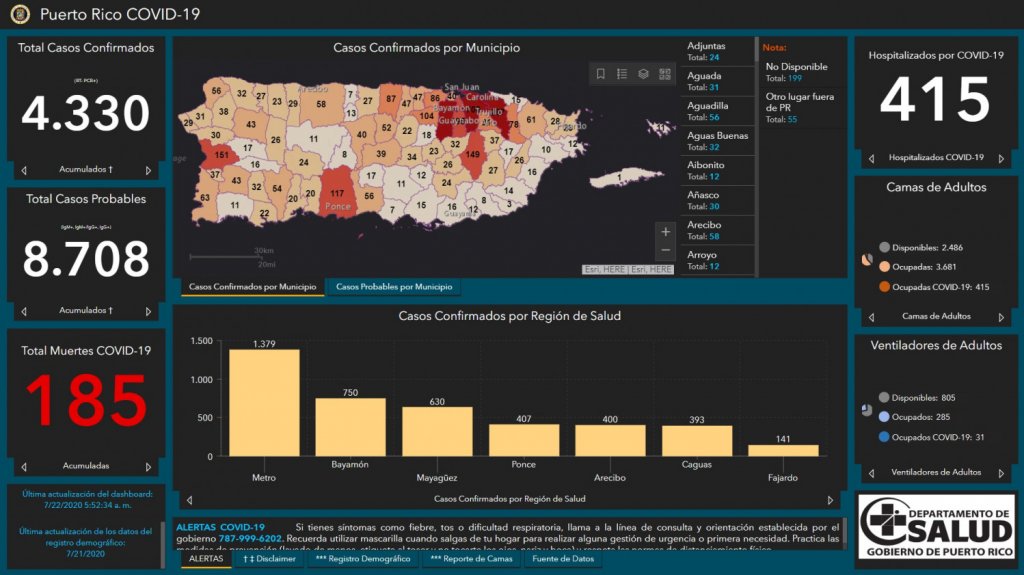Click the orange Ocupadas COVID-19 legend swatch
Image resolution: width=1024 pixels, height=575 pixels.
pyautogui.click(x=885, y=287)
